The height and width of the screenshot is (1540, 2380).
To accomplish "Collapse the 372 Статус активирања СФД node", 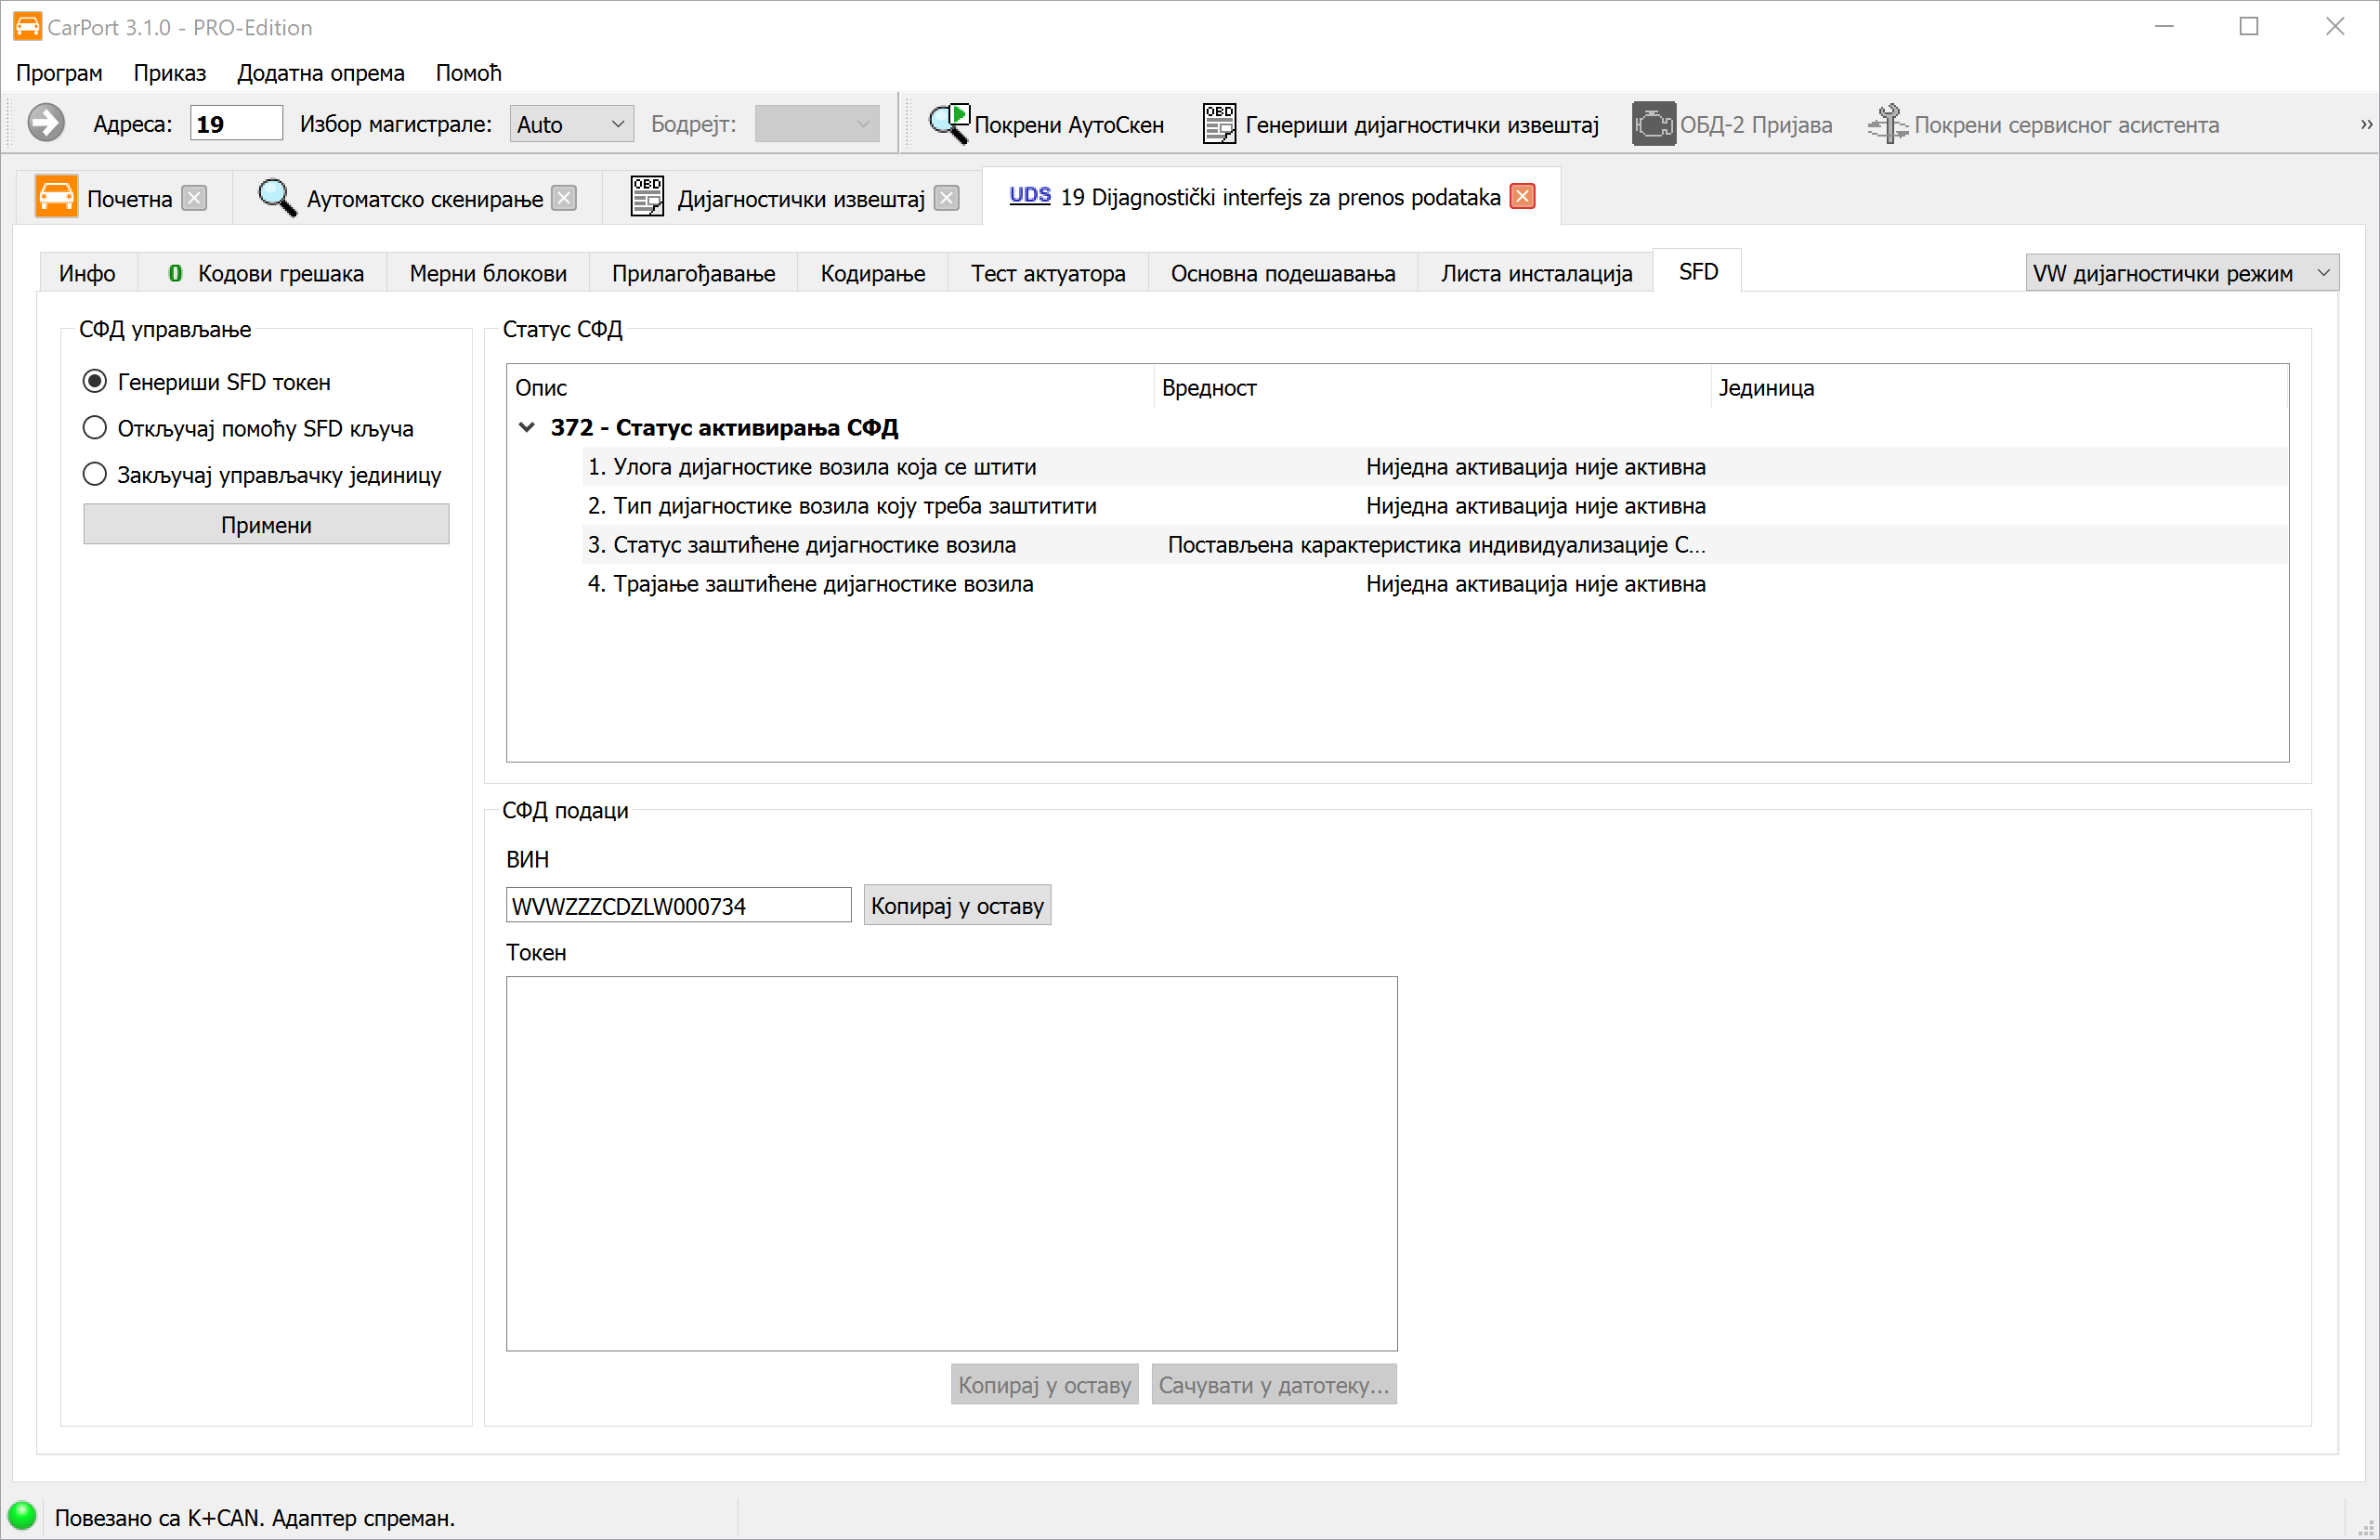I will pyautogui.click(x=527, y=427).
